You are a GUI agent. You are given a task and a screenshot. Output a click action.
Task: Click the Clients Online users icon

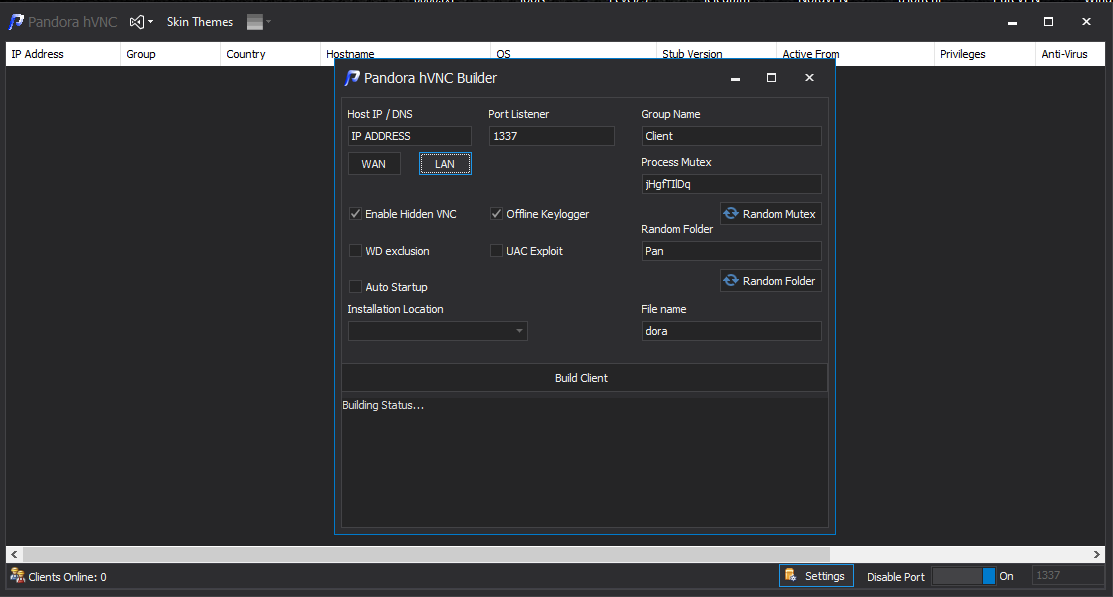[18, 576]
